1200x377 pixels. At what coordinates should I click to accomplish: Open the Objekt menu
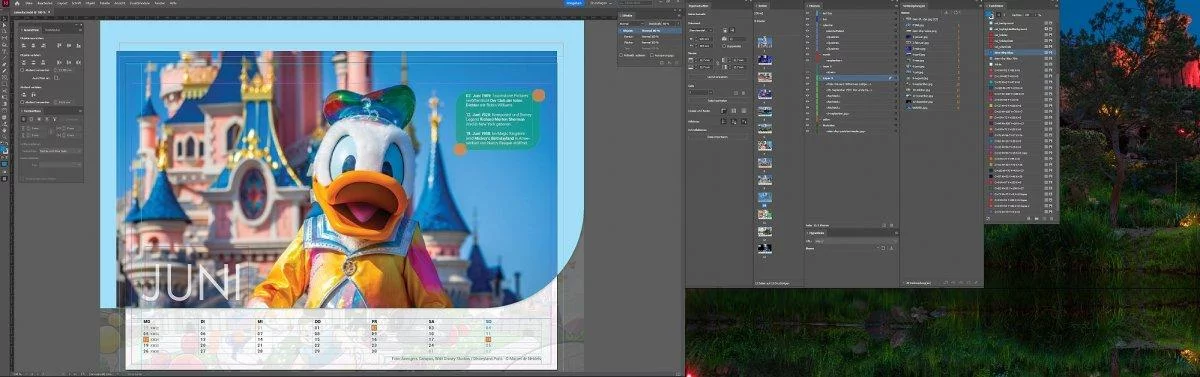[x=91, y=3]
